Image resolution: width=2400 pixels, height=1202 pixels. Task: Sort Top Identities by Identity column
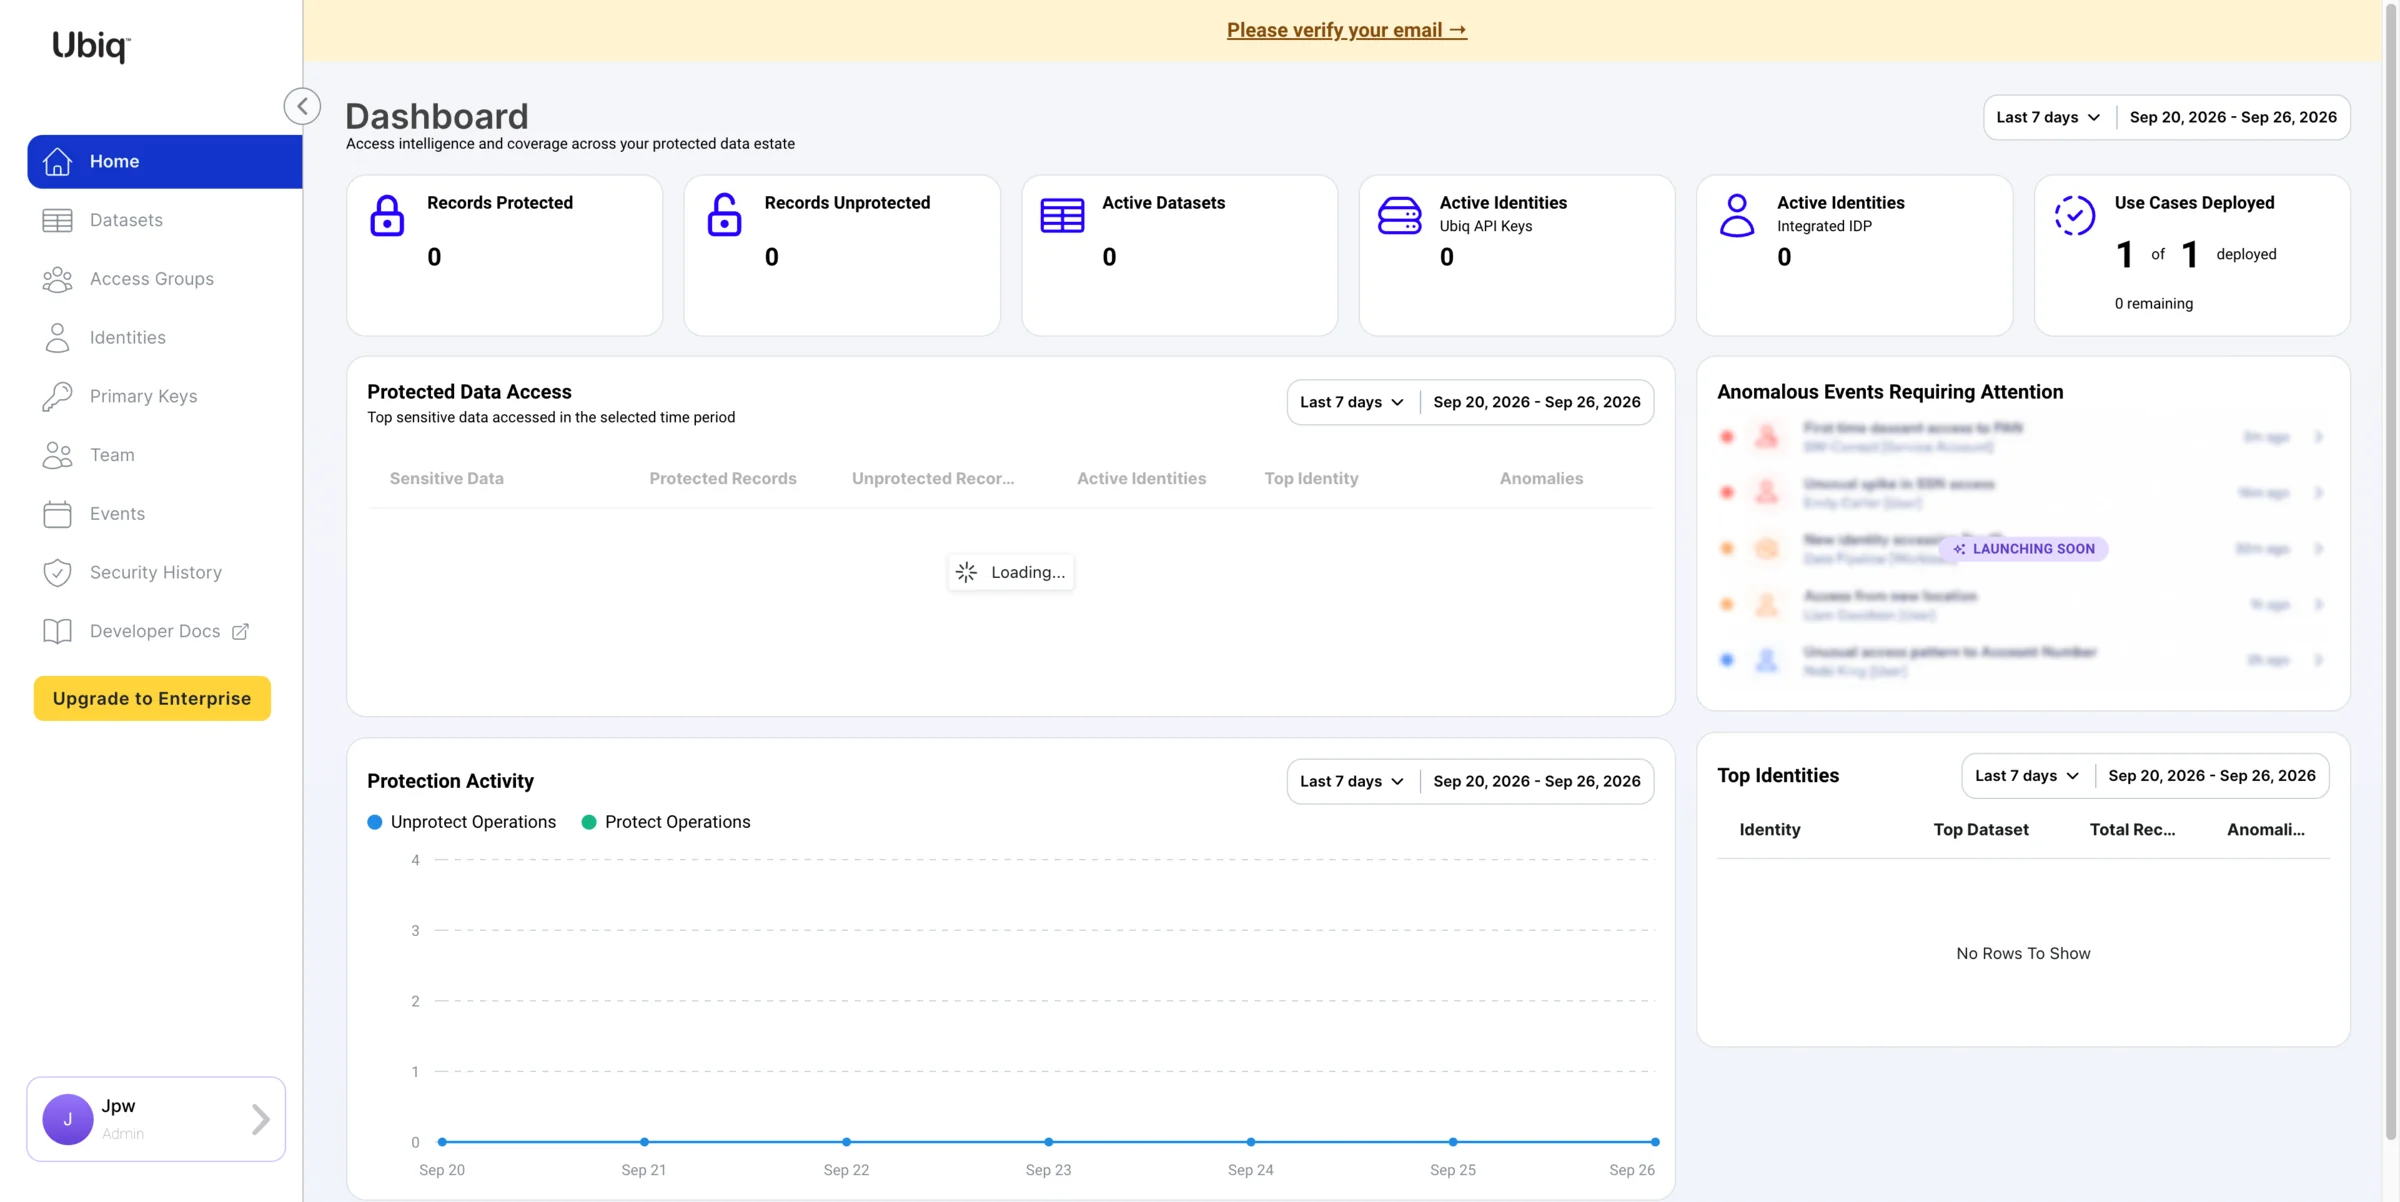coord(1769,830)
